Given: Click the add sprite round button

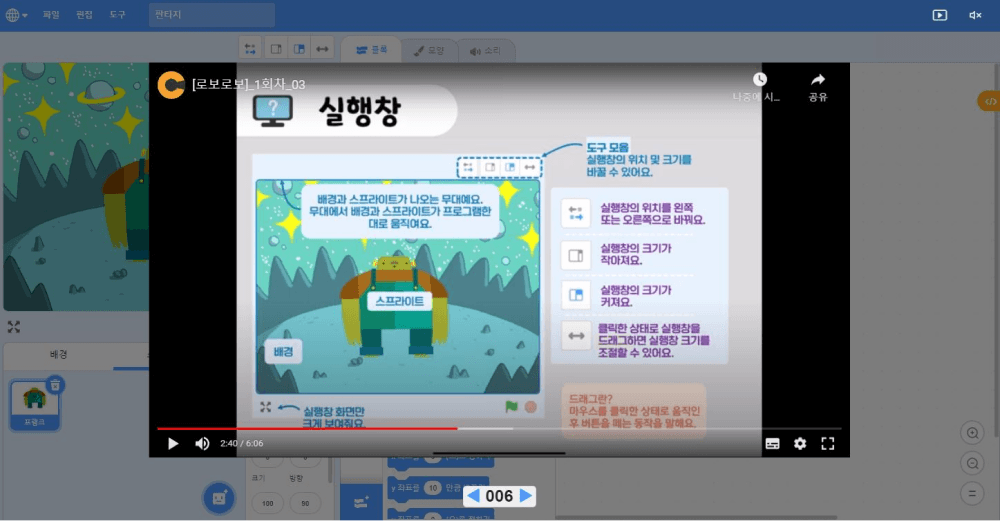Looking at the screenshot, I should [x=219, y=498].
